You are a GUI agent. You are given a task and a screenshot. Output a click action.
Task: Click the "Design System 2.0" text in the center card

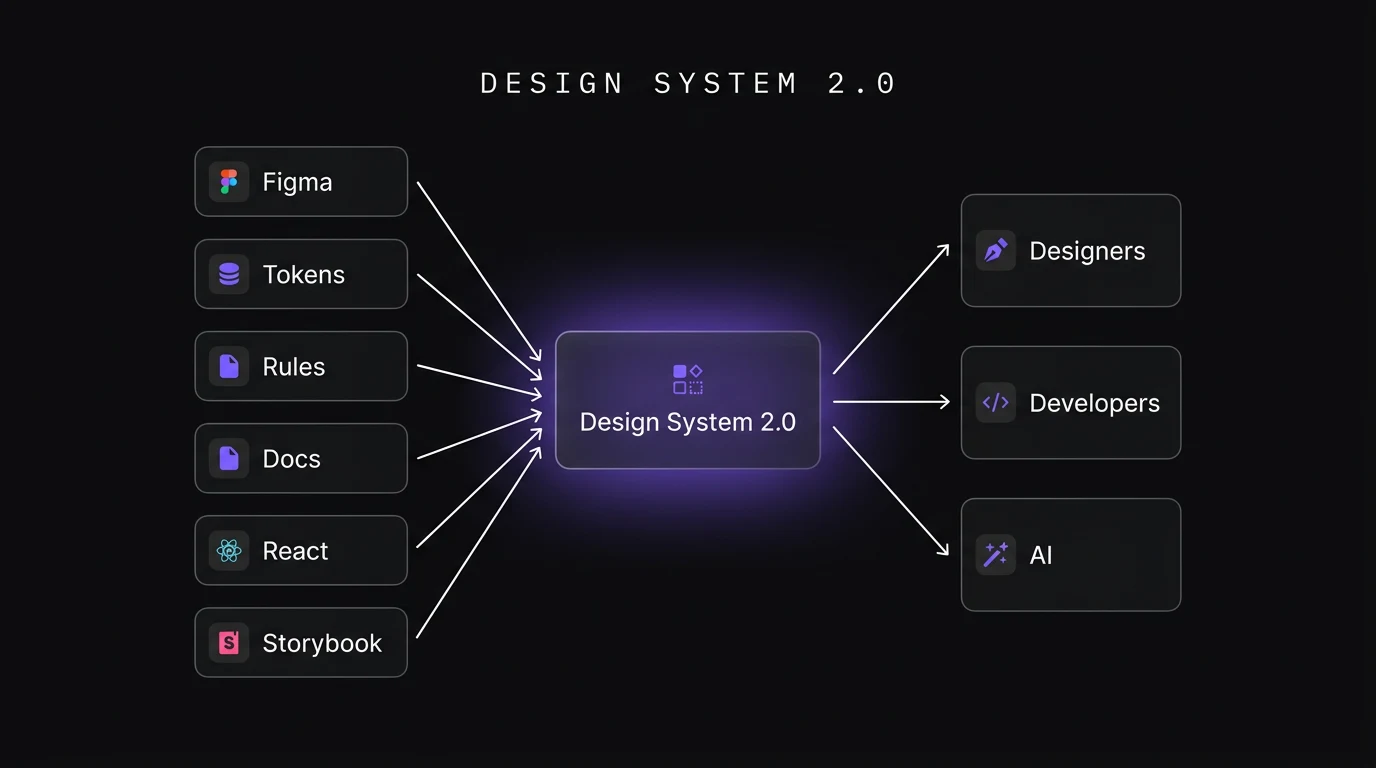point(688,422)
